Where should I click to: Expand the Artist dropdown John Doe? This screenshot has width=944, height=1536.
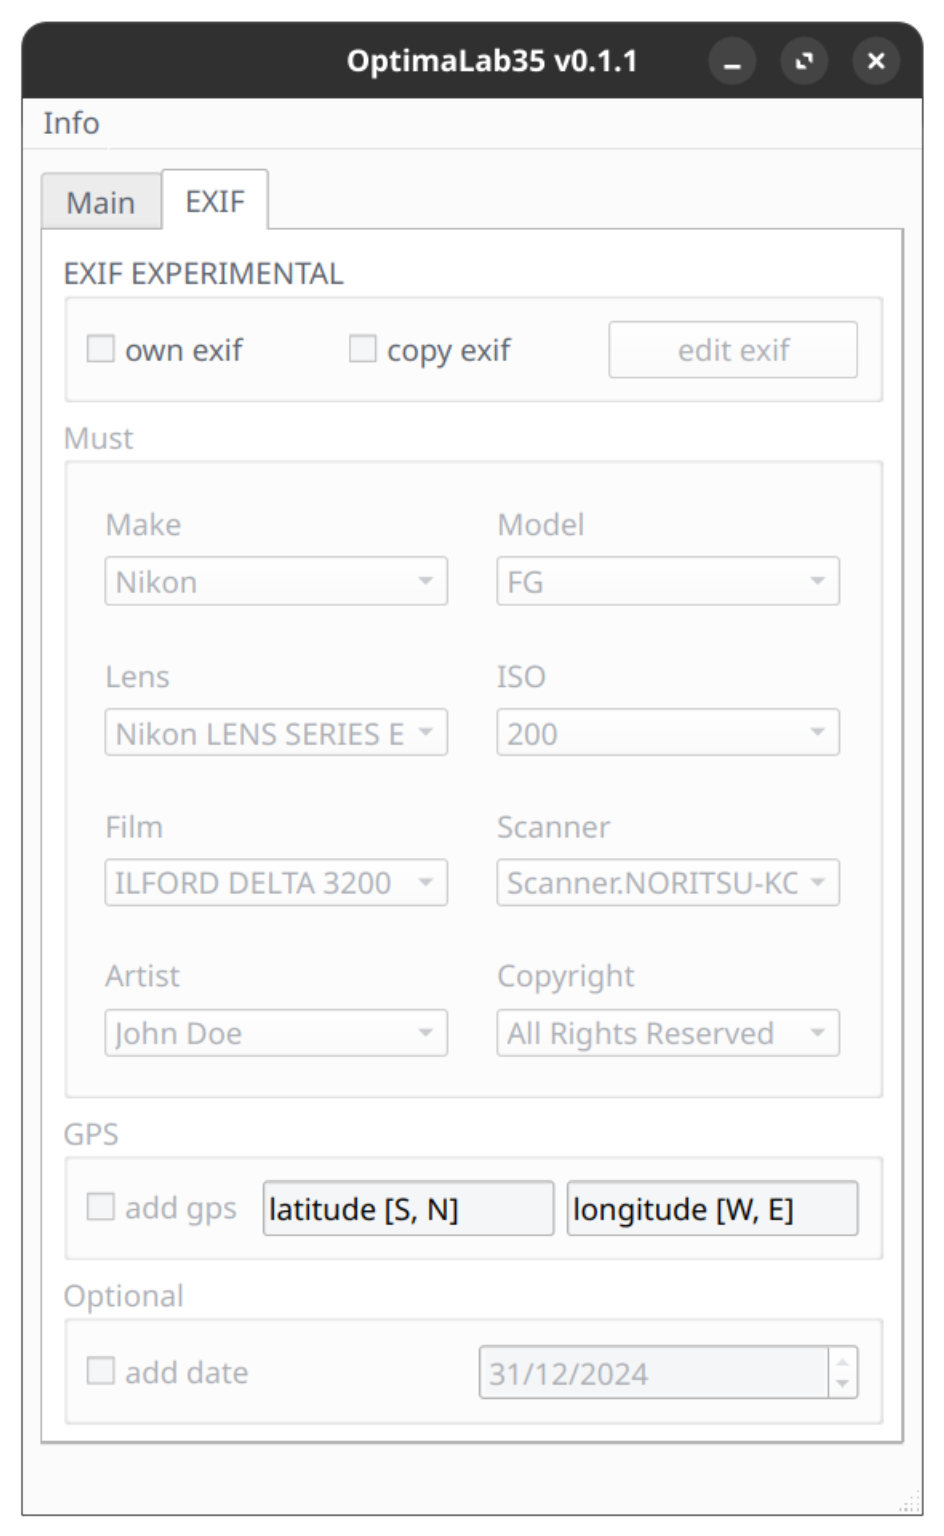point(276,1033)
